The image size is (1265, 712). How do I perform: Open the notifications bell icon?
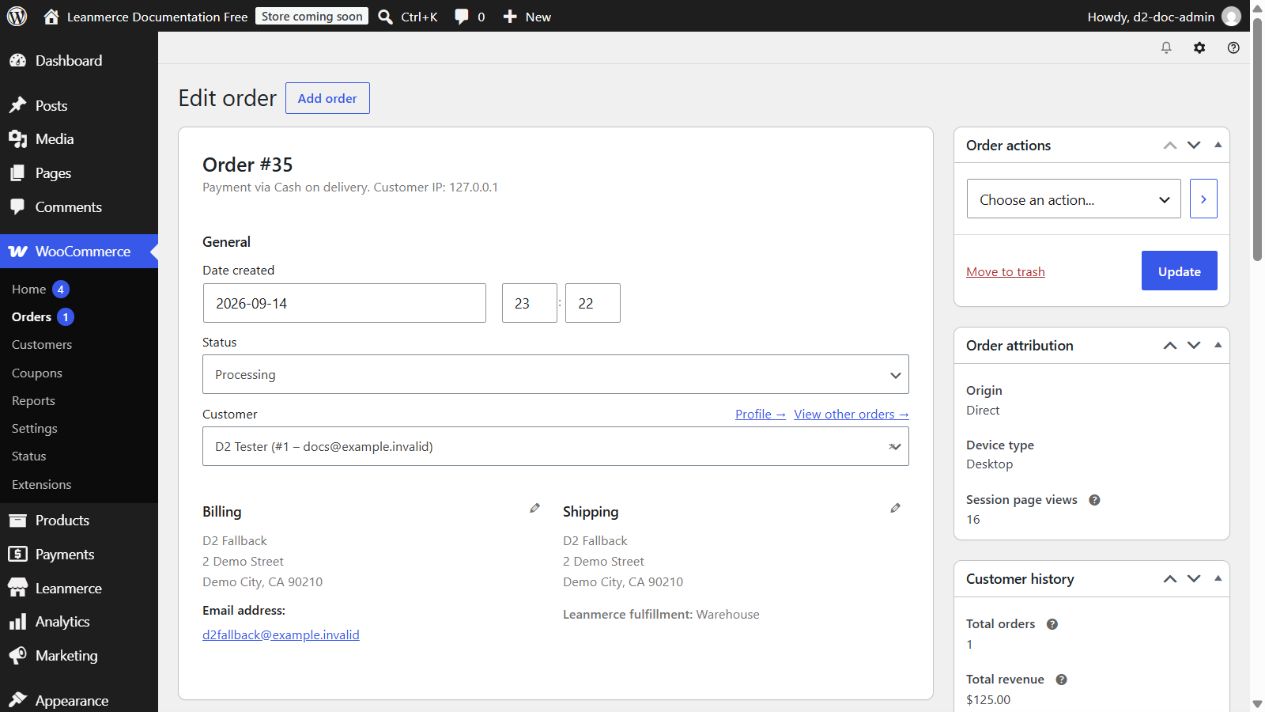pos(1166,47)
